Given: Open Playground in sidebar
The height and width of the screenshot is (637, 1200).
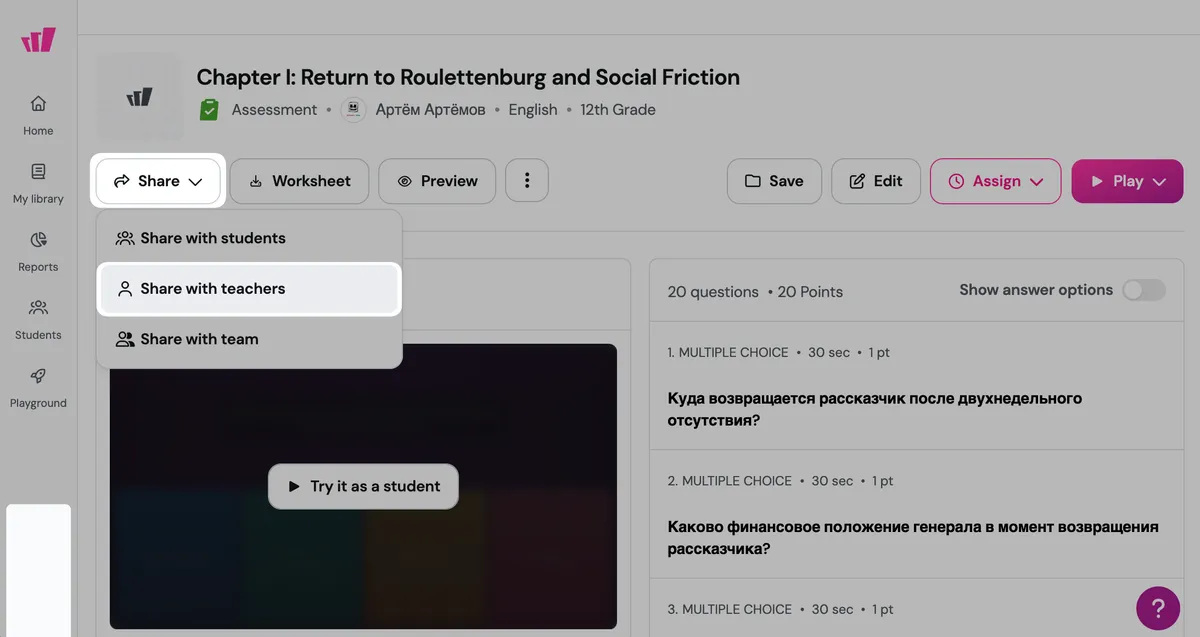Looking at the screenshot, I should (38, 388).
